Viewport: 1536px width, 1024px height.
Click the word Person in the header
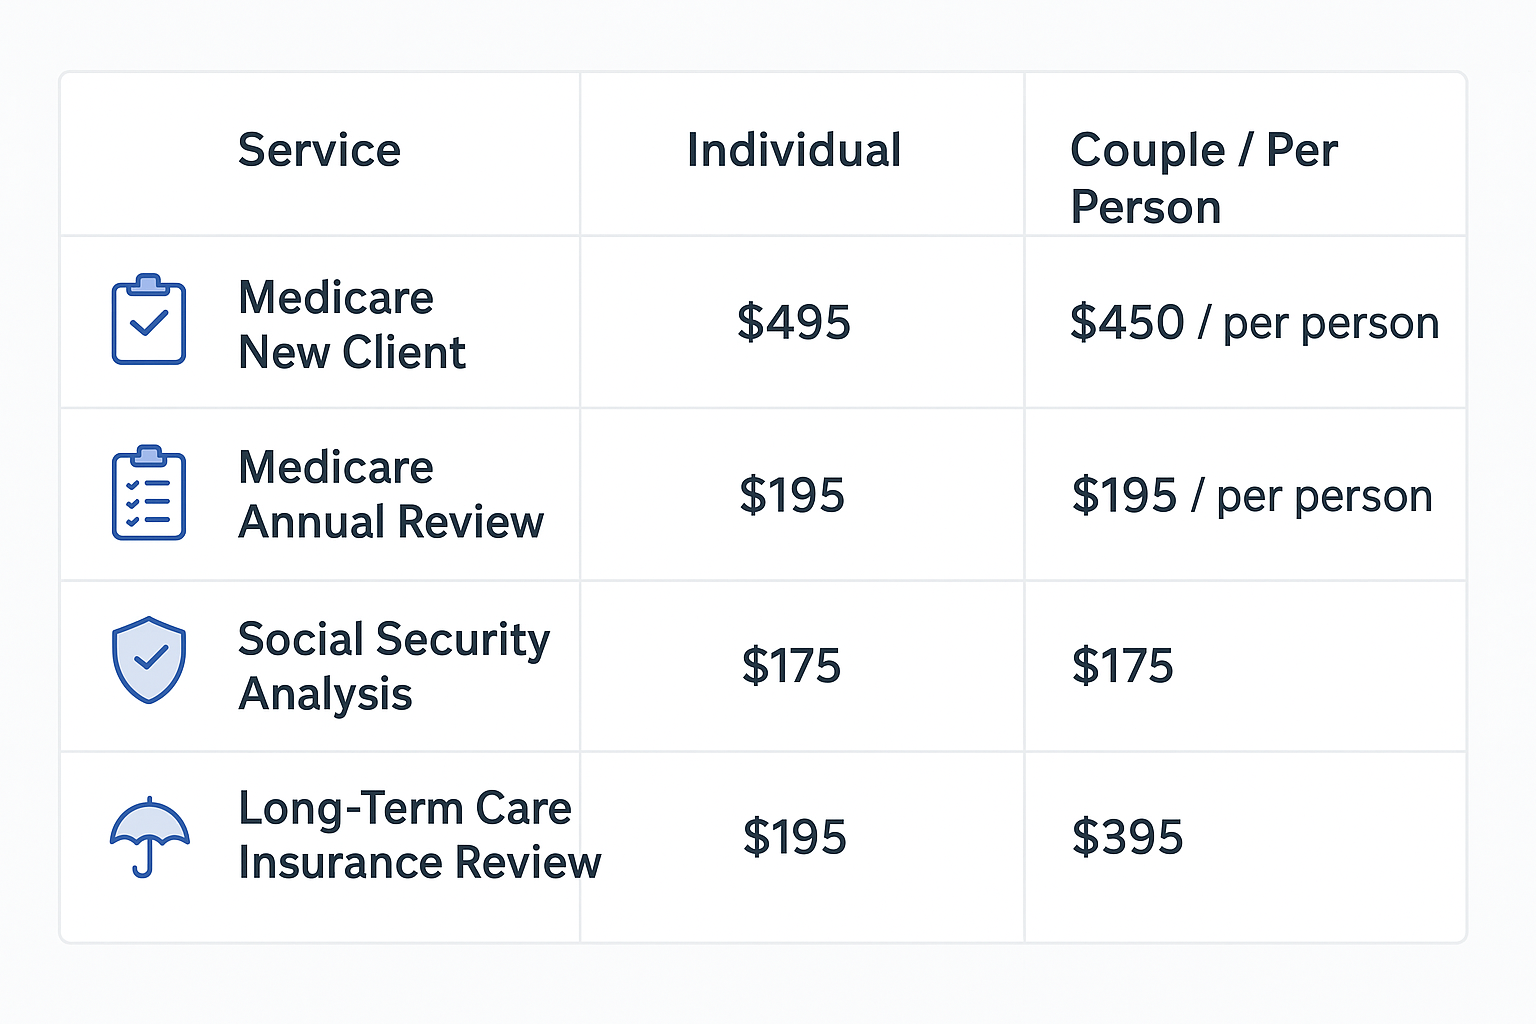[x=1146, y=208]
